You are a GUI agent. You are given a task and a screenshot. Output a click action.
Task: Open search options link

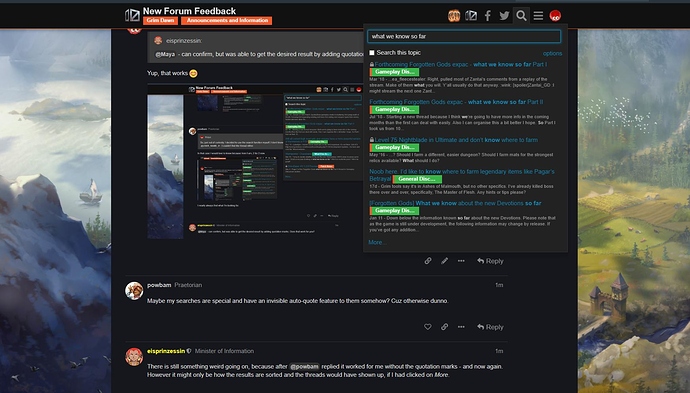[x=552, y=53]
